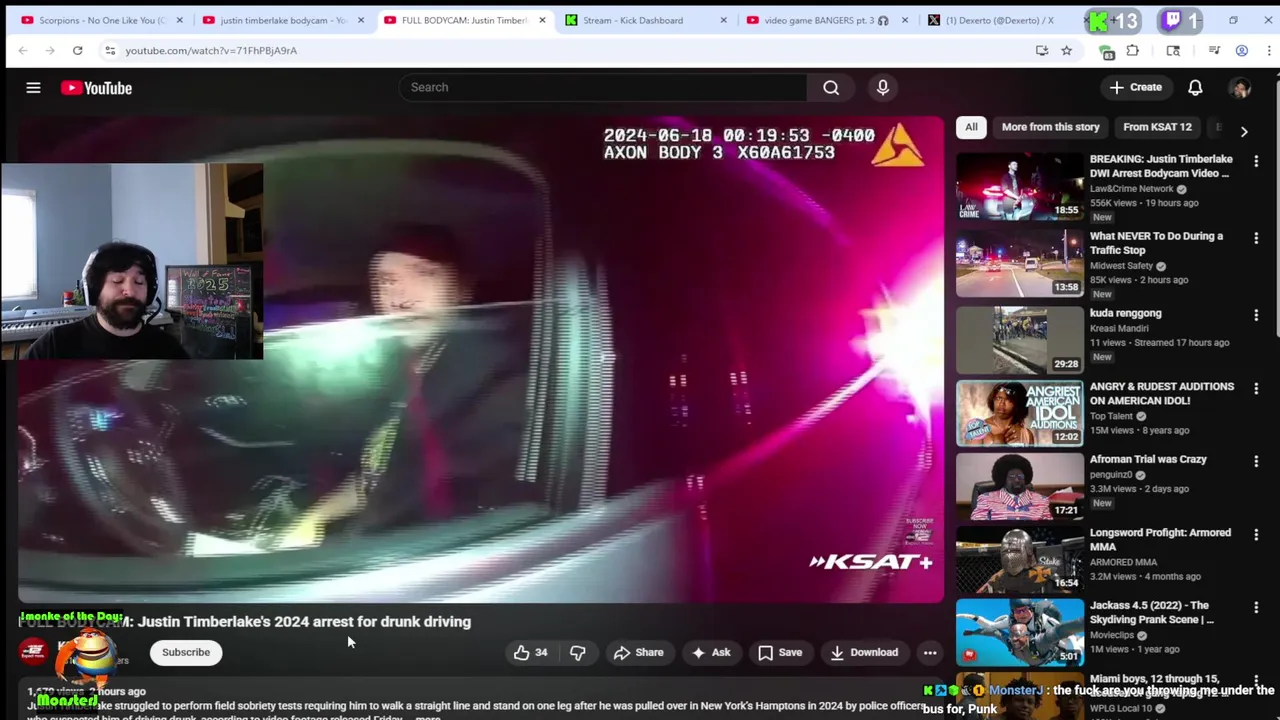The height and width of the screenshot is (720, 1280).
Task: Share the video
Action: click(x=638, y=652)
